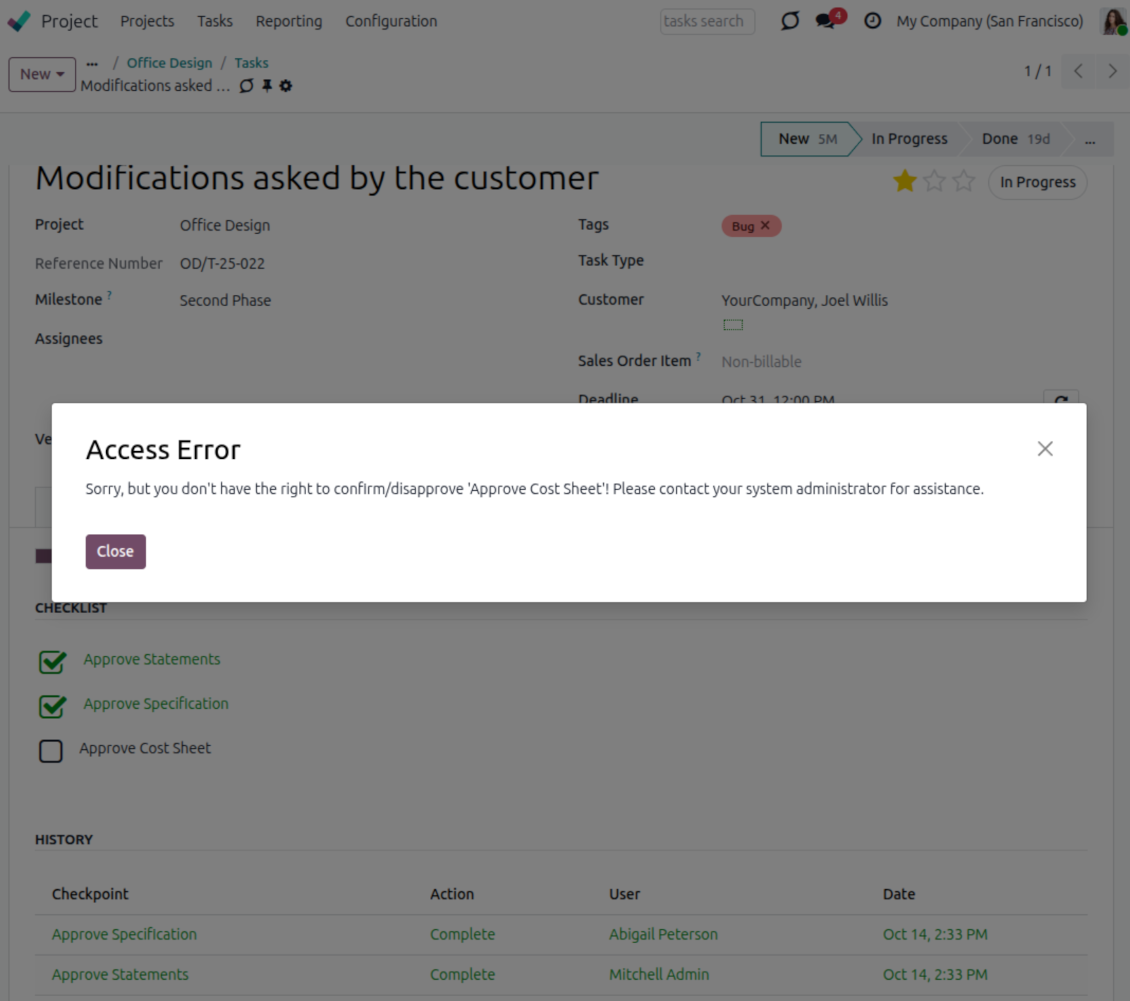
Task: Set priority with the third star
Action: (963, 181)
